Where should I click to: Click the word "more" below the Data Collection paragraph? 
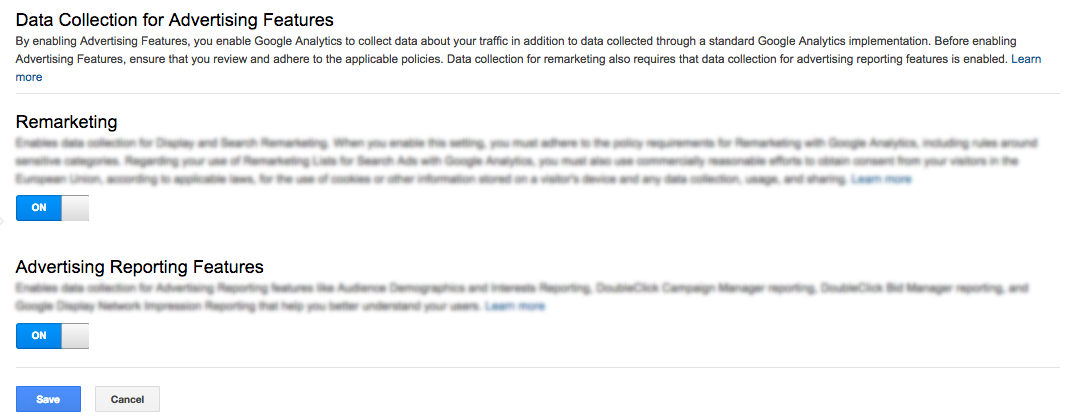pos(29,77)
